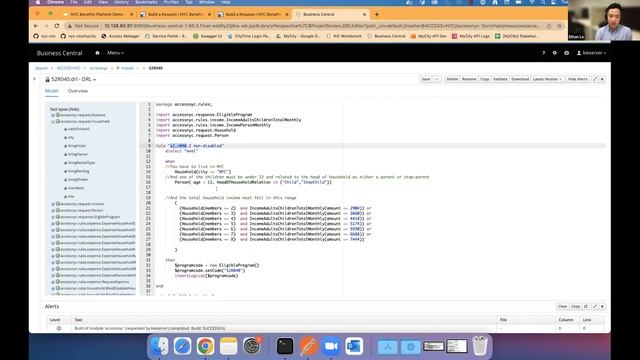Open the Save options dropdown arrow

click(x=437, y=79)
